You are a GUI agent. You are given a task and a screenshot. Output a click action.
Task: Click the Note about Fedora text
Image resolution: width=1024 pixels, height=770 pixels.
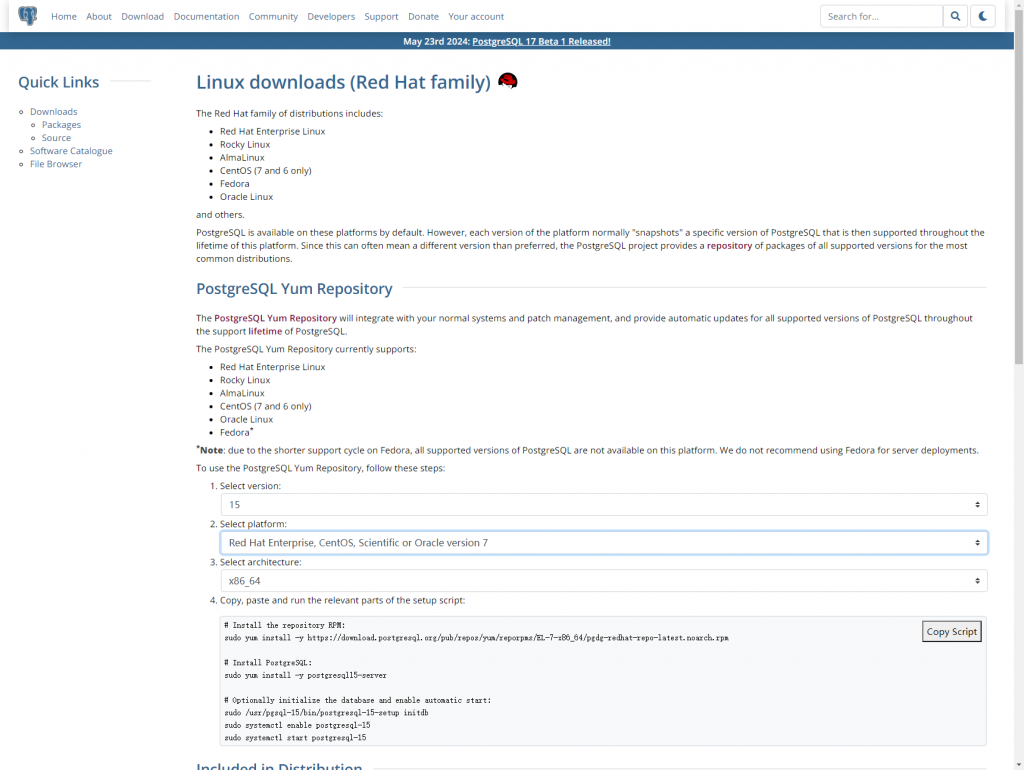click(588, 450)
